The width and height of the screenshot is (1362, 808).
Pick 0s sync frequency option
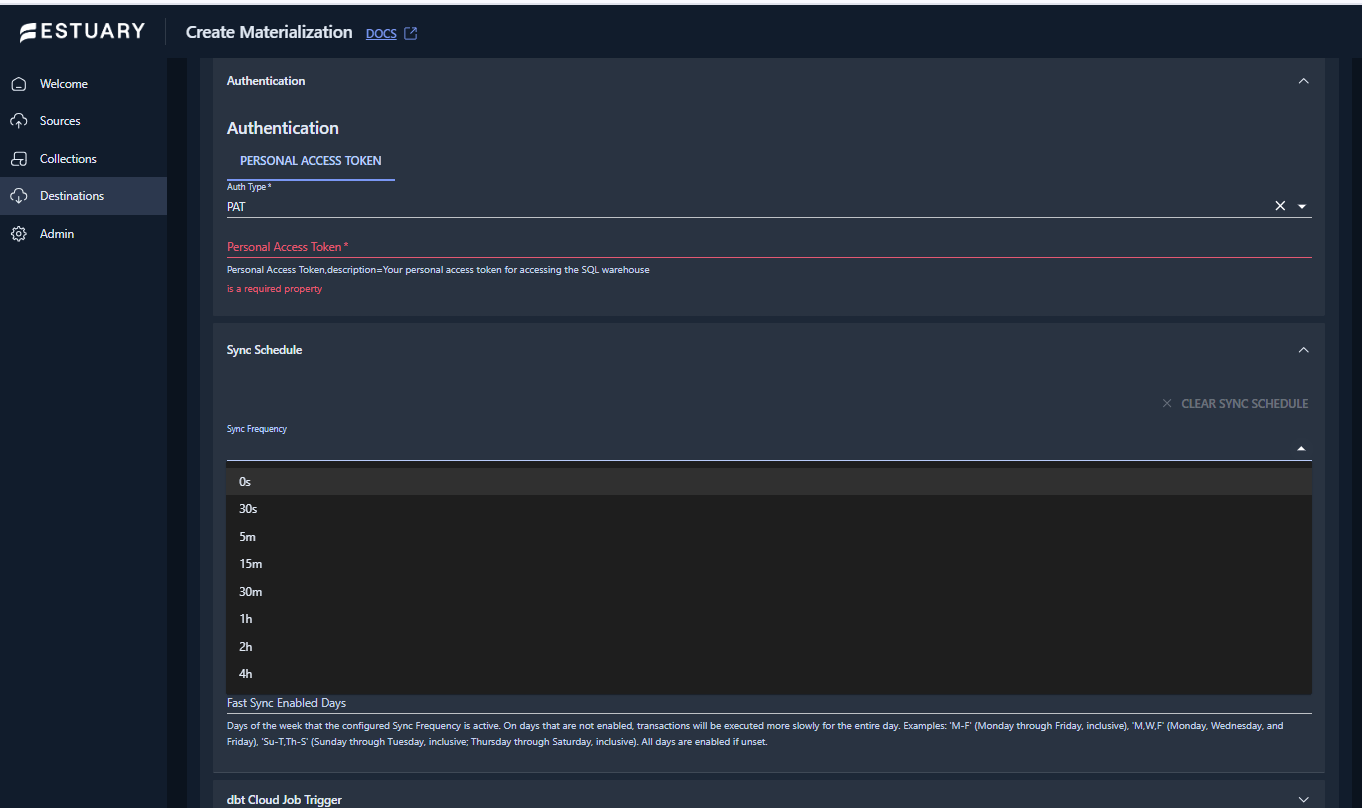coord(245,482)
